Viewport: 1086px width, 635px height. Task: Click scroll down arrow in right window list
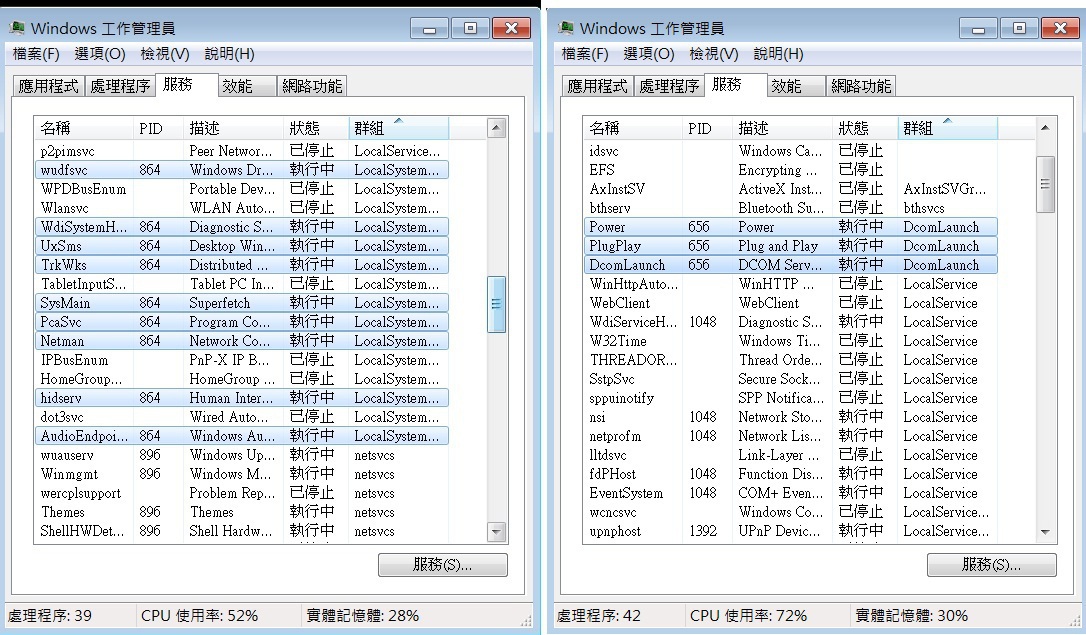pos(1046,532)
